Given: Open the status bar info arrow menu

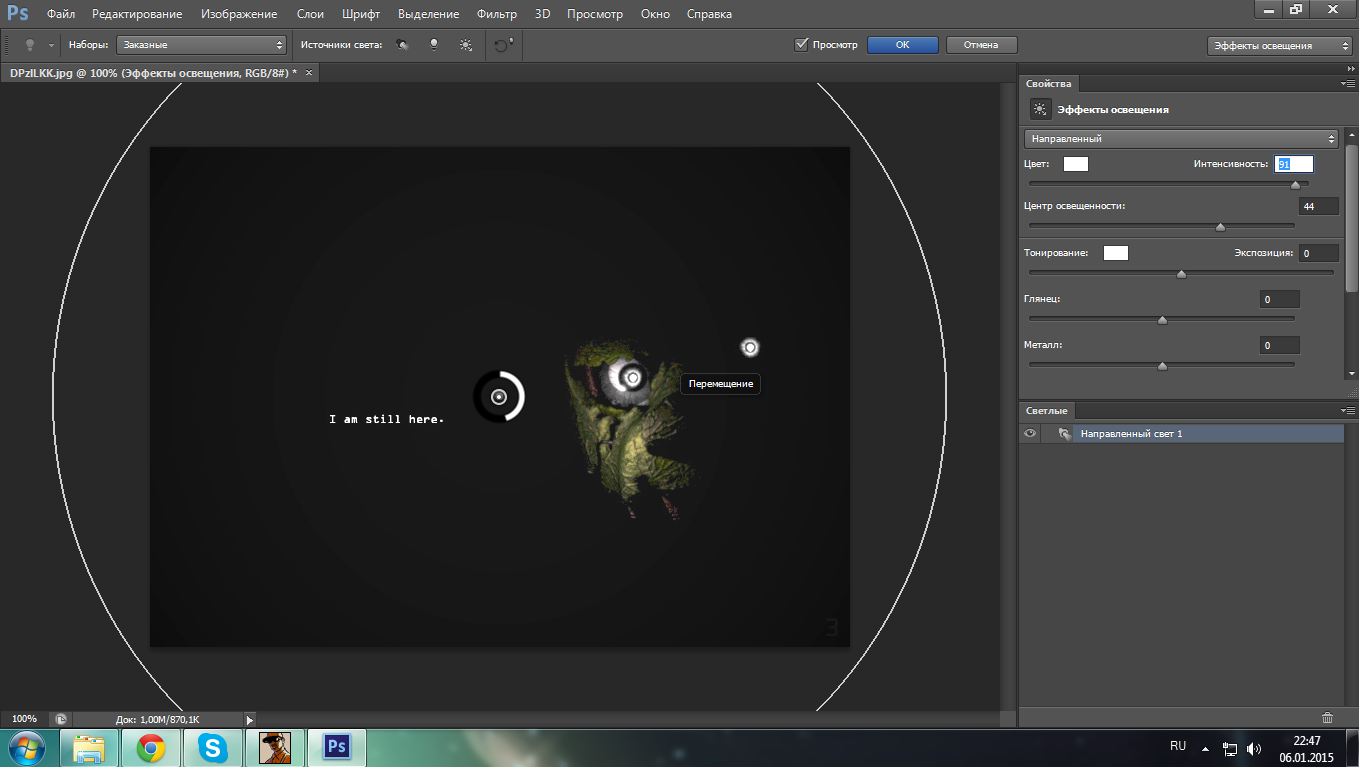Looking at the screenshot, I should 250,719.
